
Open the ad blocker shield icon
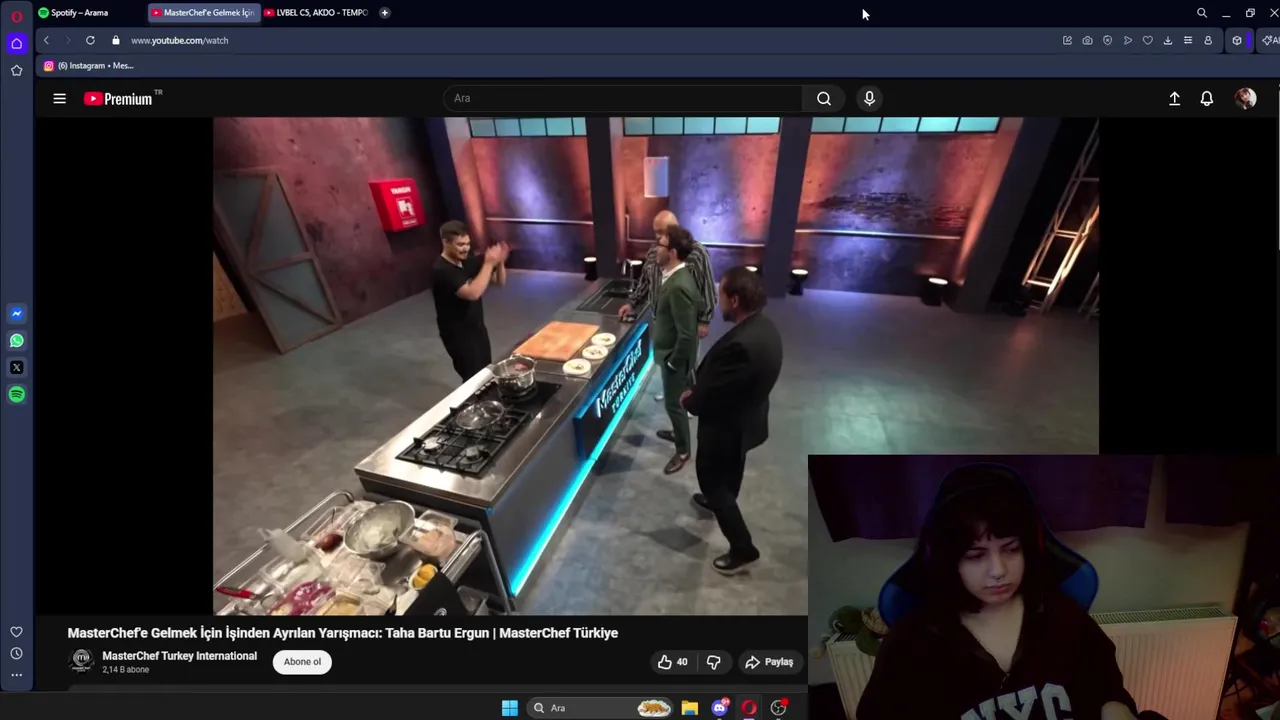[1107, 40]
